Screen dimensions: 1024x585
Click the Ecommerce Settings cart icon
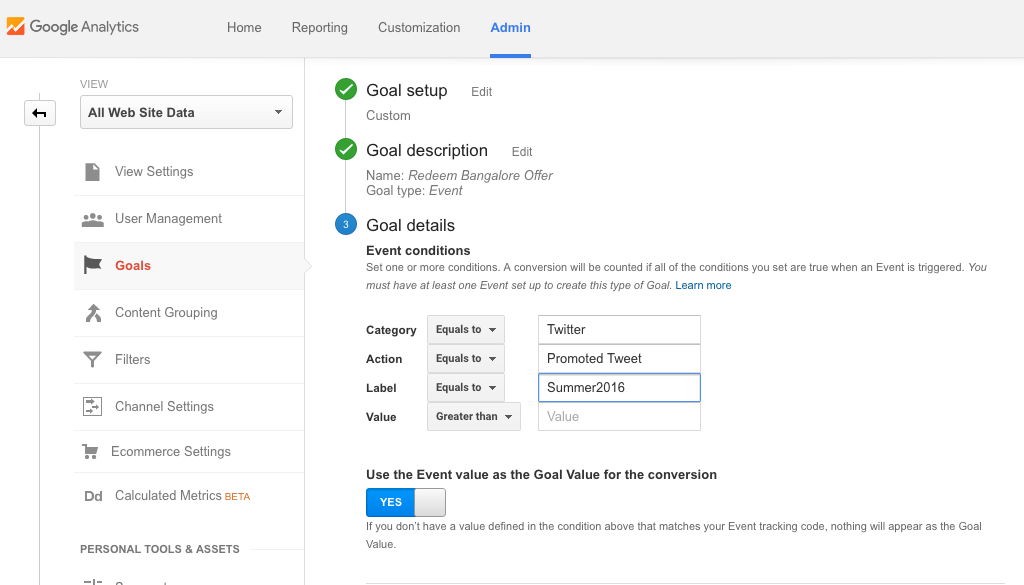click(x=91, y=452)
